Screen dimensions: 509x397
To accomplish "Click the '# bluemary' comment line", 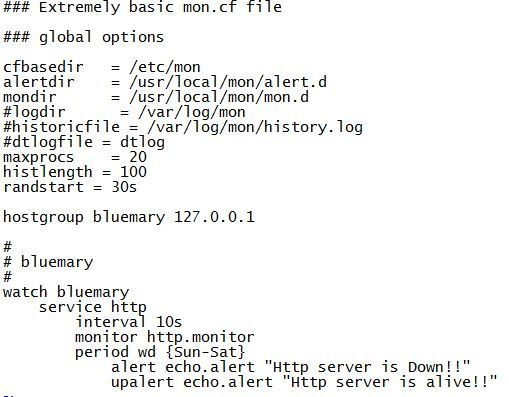I will click(48, 262).
